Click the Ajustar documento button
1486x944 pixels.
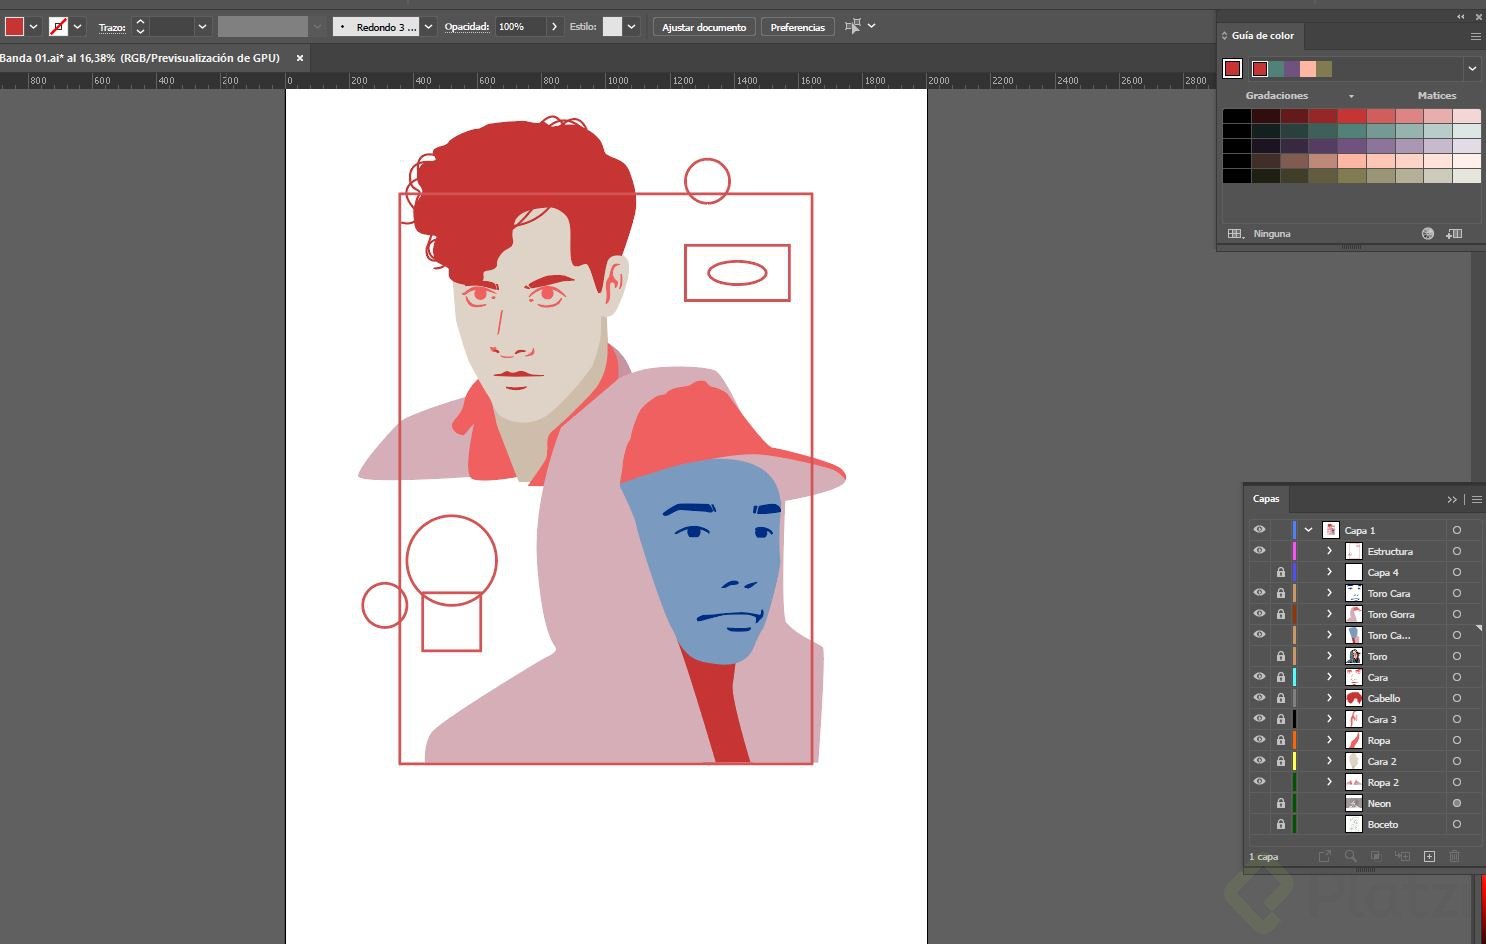(703, 26)
